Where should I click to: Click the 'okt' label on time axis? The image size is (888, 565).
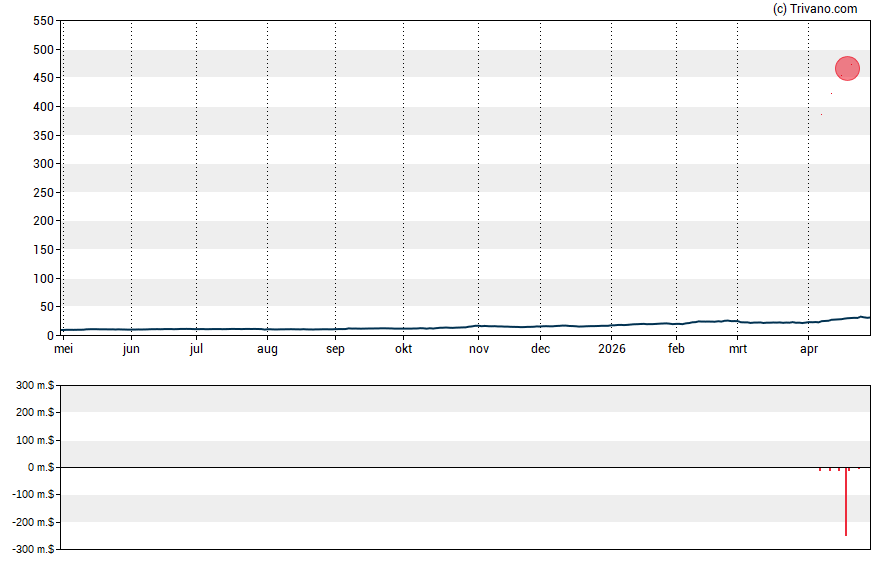(403, 349)
